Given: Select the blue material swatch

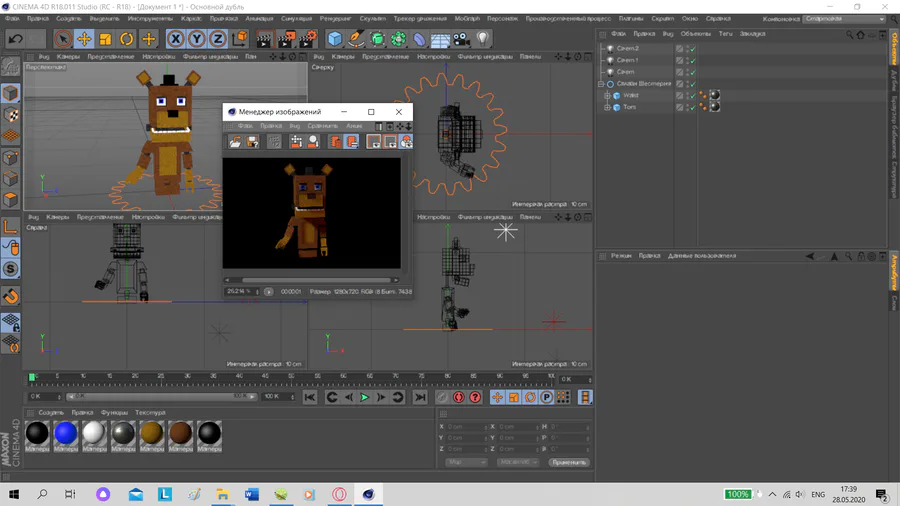Looking at the screenshot, I should pos(65,433).
